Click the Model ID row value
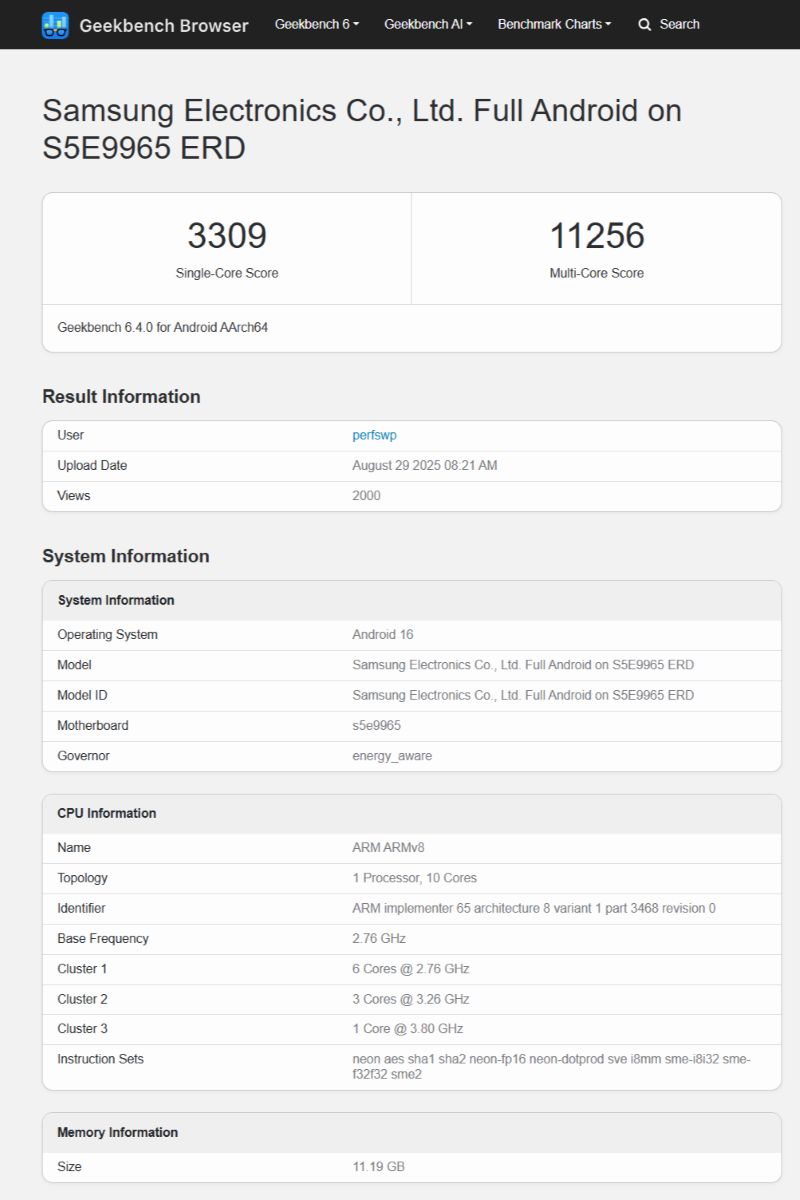The height and width of the screenshot is (1200, 800). pos(523,695)
